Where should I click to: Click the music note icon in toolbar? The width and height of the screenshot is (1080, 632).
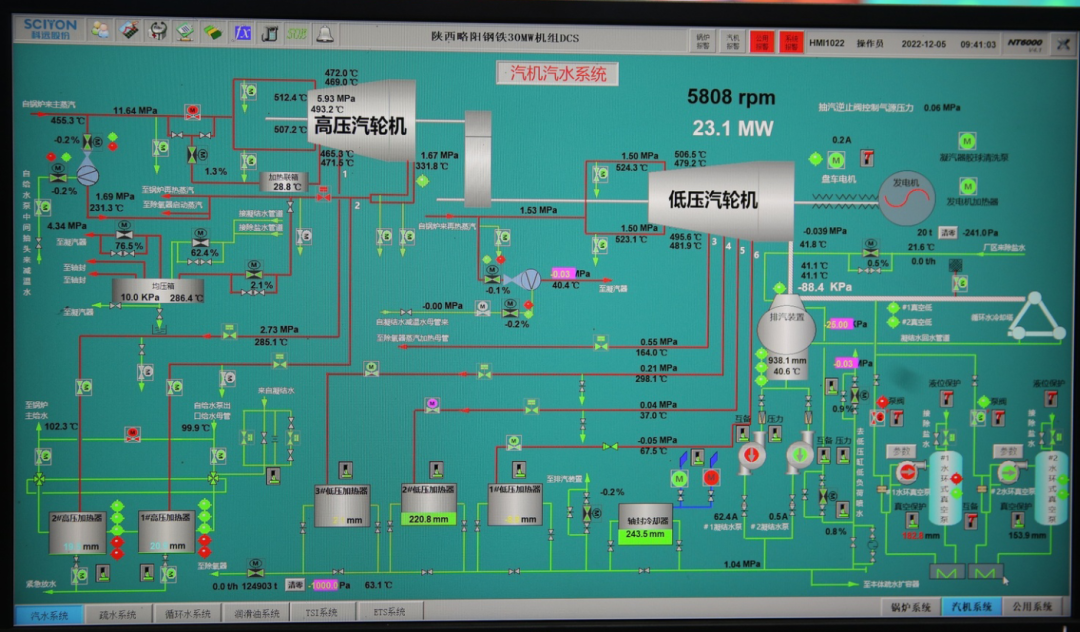pos(269,32)
